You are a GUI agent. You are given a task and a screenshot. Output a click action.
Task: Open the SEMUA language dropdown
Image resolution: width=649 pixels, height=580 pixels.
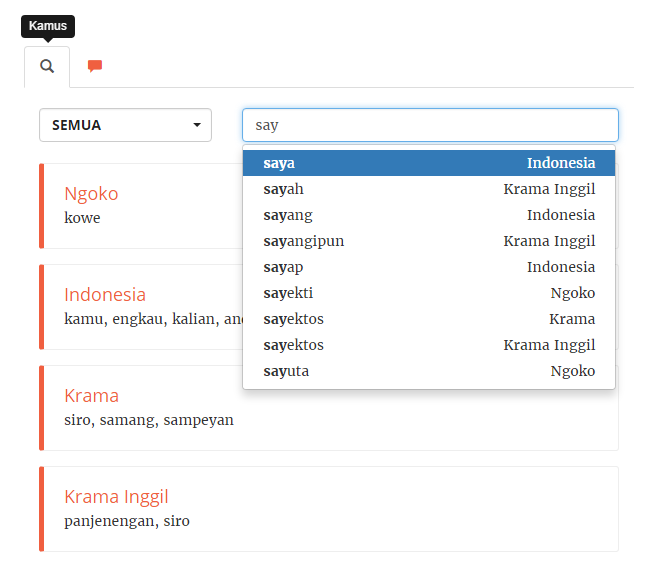125,125
